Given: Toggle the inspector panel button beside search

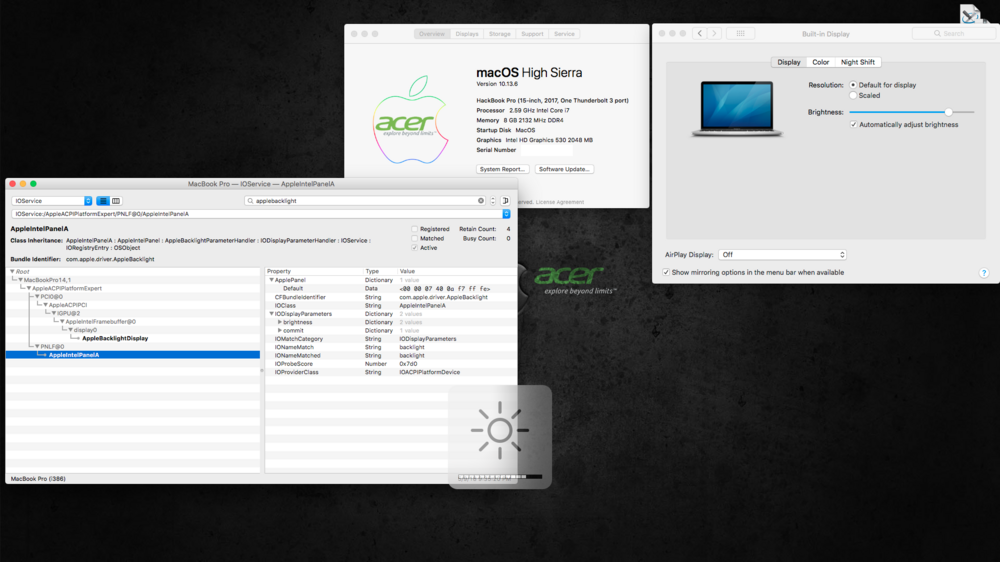Looking at the screenshot, I should coord(505,201).
